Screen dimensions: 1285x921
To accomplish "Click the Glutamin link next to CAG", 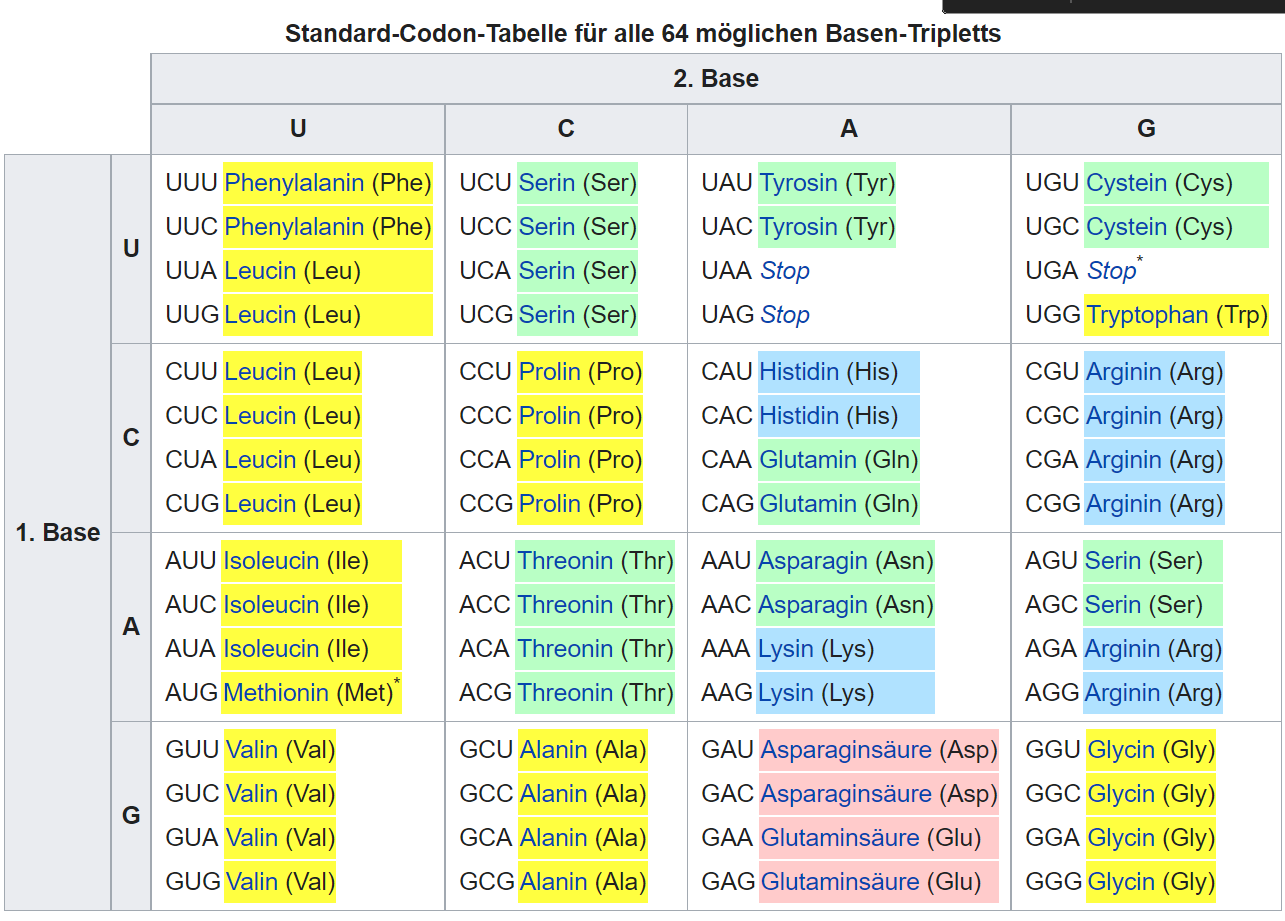I will point(808,504).
